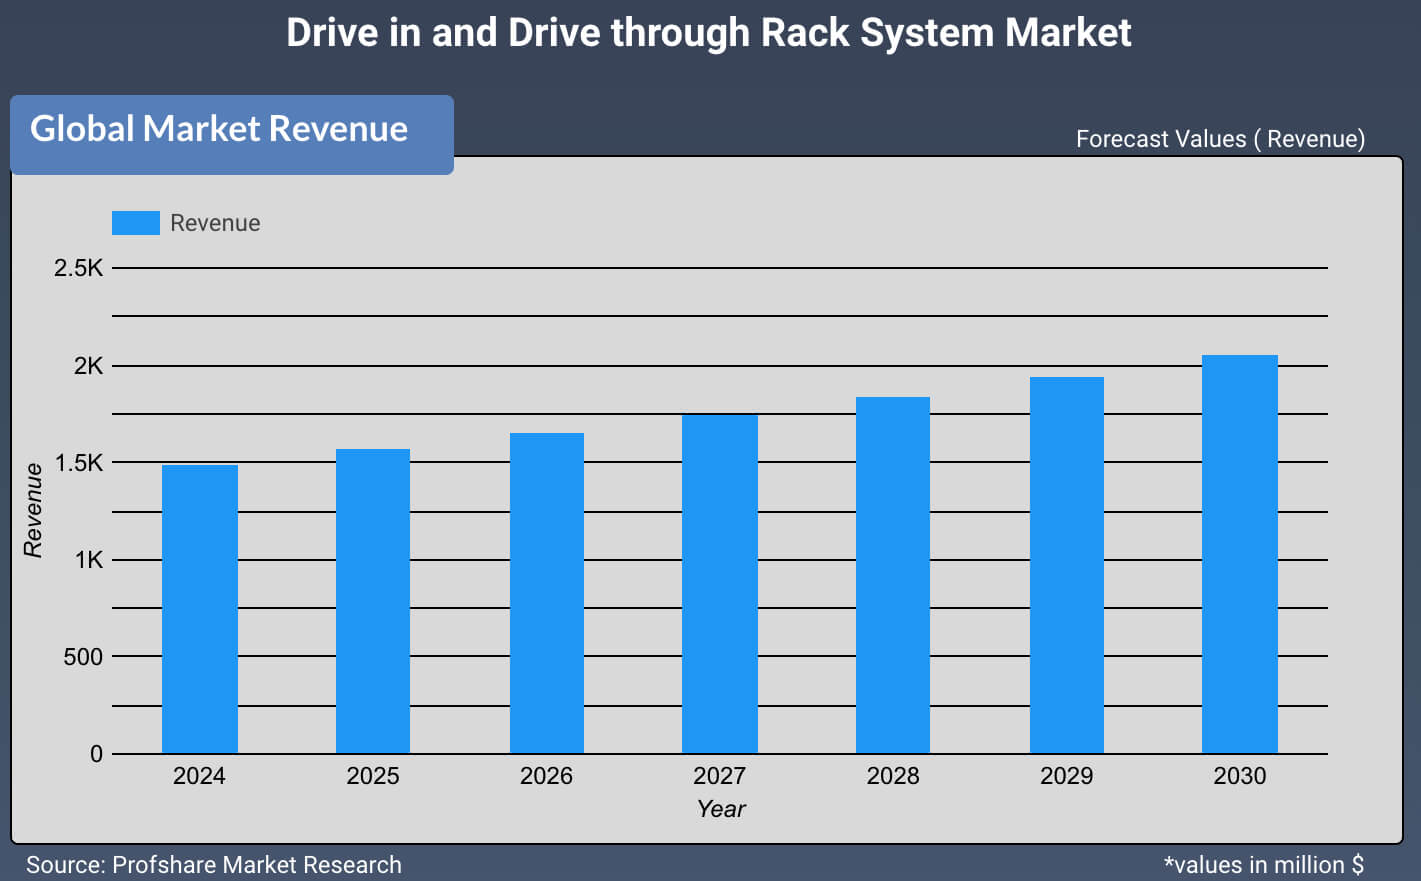Select the 2026 revenue bar
This screenshot has width=1421, height=881.
[x=547, y=593]
